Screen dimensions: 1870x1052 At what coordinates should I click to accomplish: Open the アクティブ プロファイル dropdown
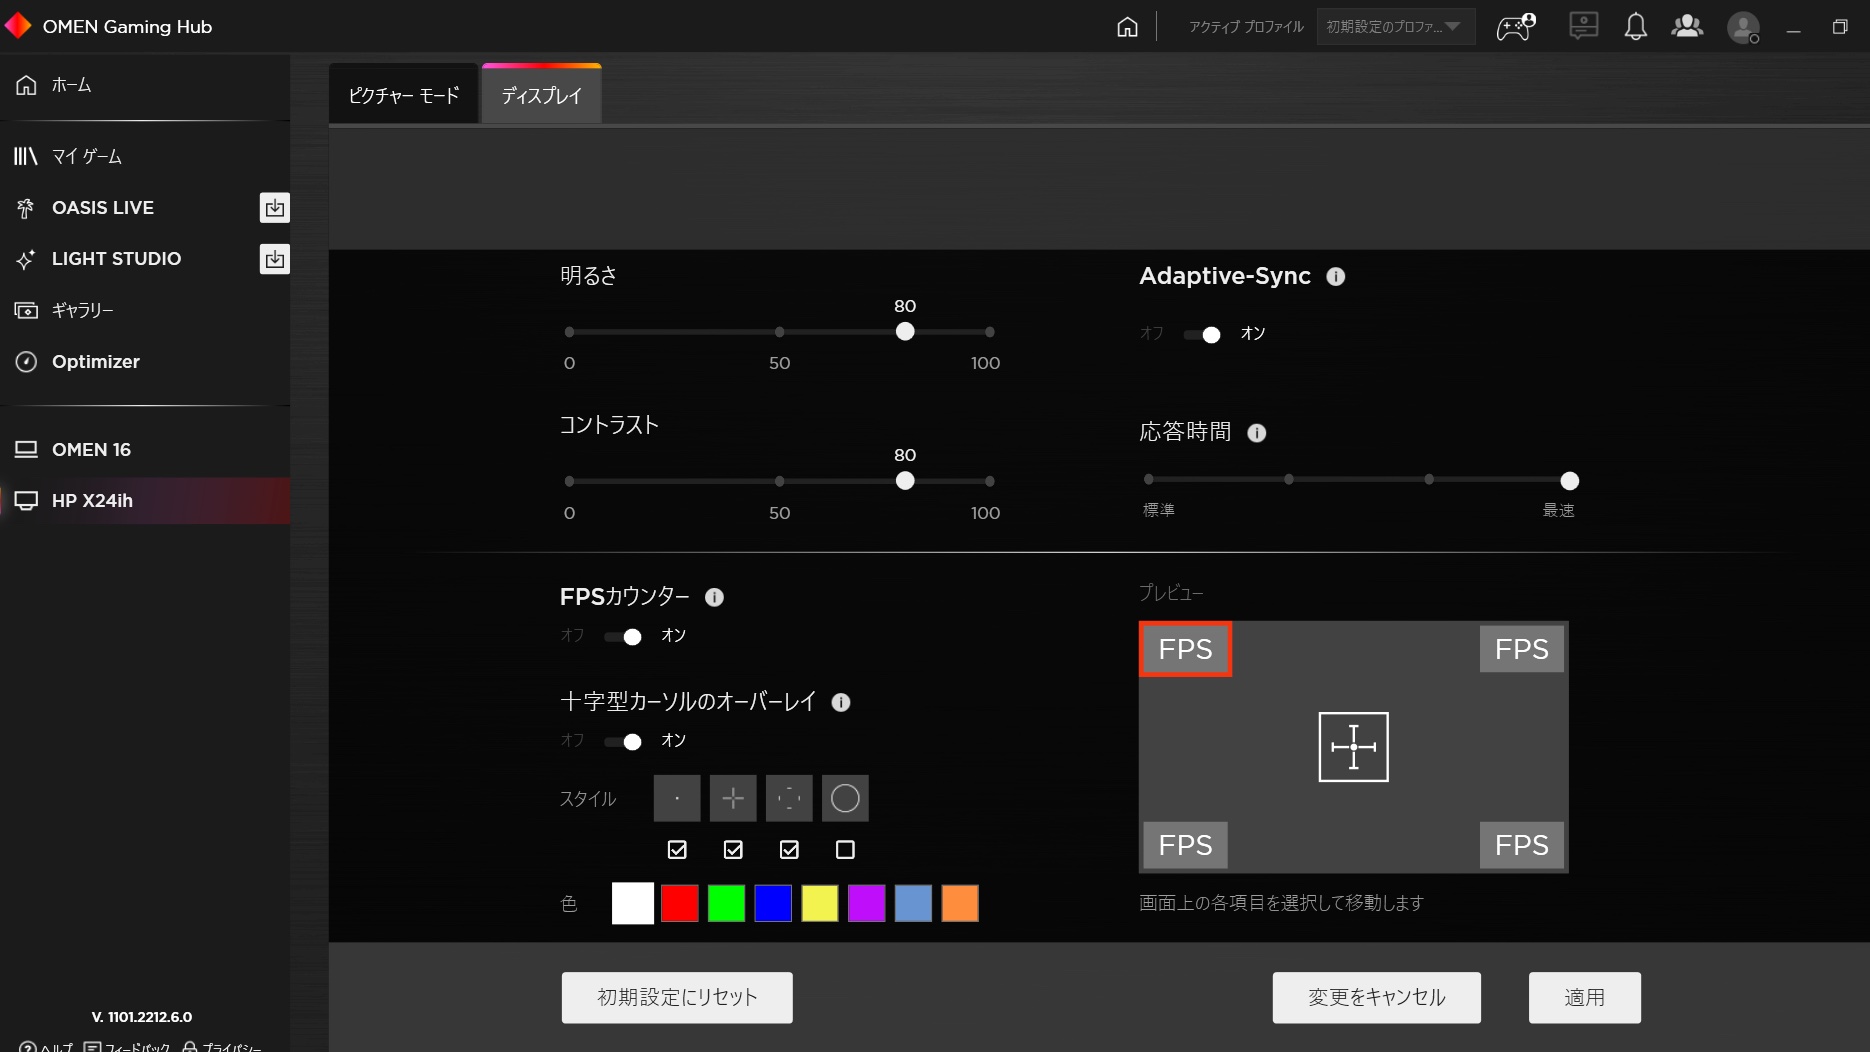(1395, 27)
